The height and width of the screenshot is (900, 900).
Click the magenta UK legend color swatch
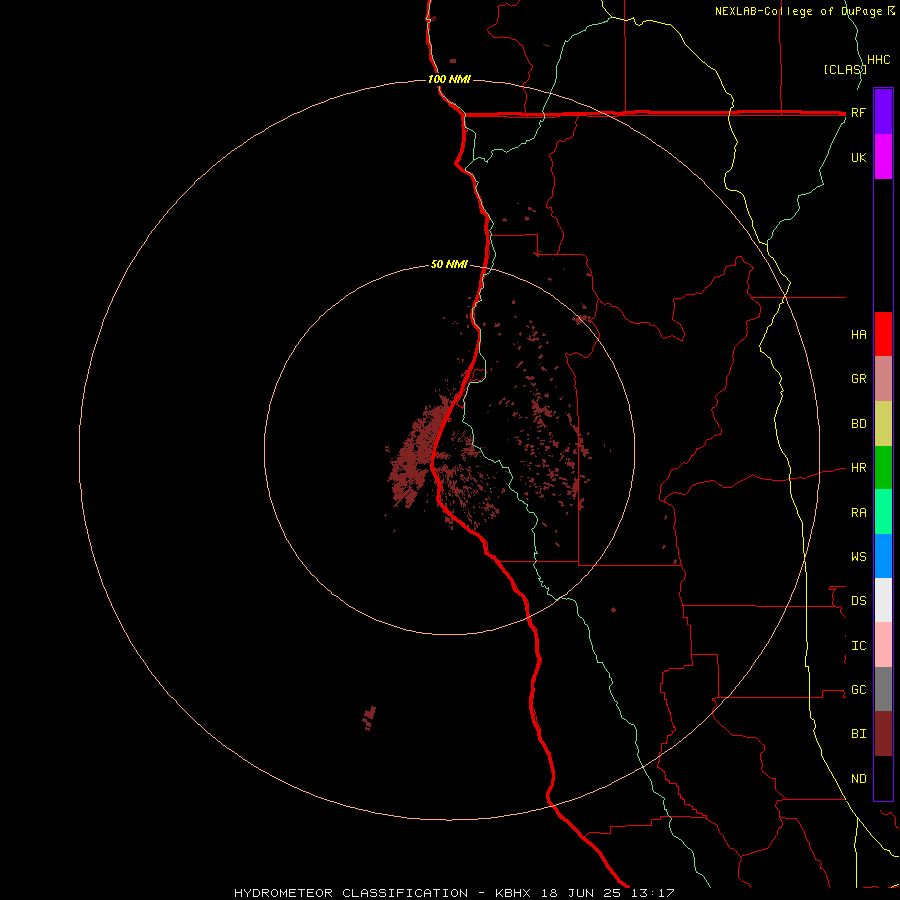point(883,157)
